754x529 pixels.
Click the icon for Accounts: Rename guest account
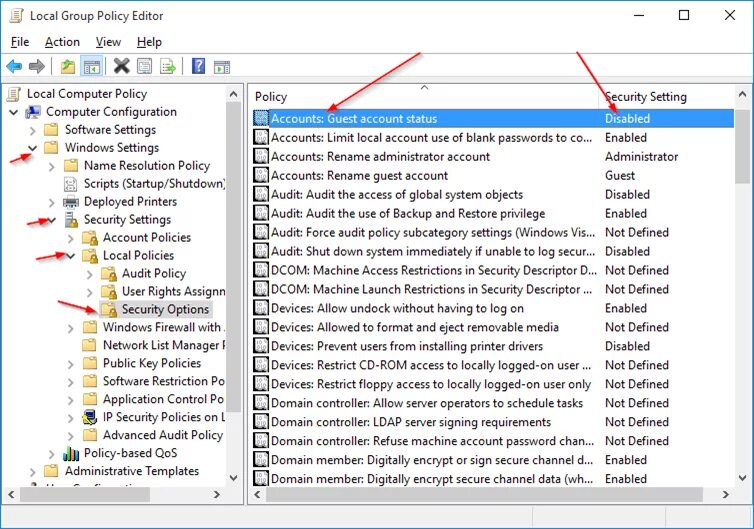click(x=261, y=176)
